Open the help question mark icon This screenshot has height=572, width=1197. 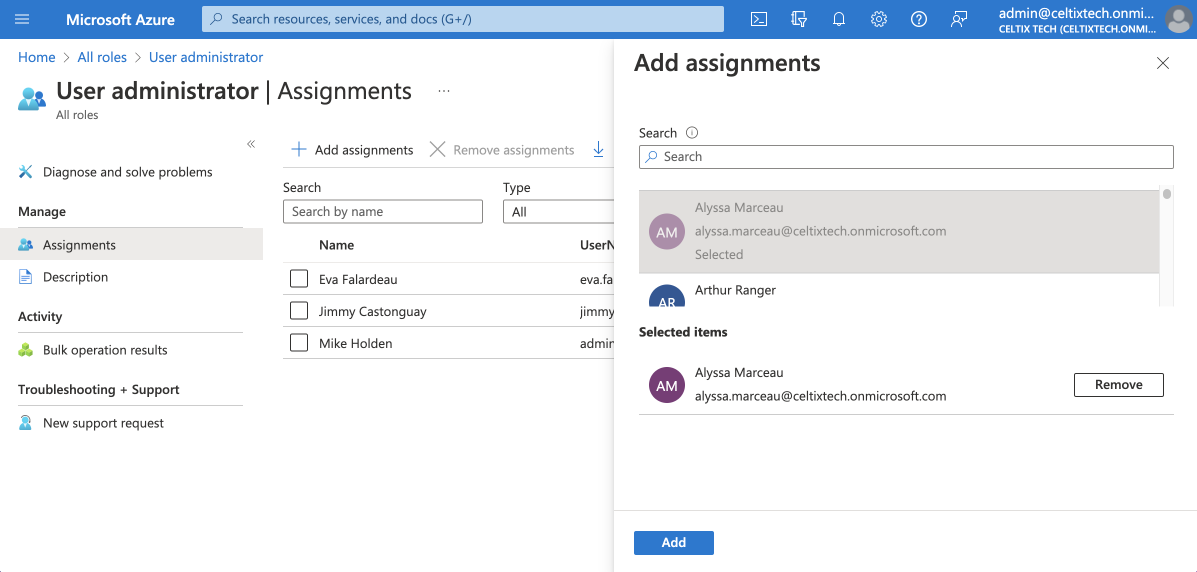pyautogui.click(x=919, y=19)
